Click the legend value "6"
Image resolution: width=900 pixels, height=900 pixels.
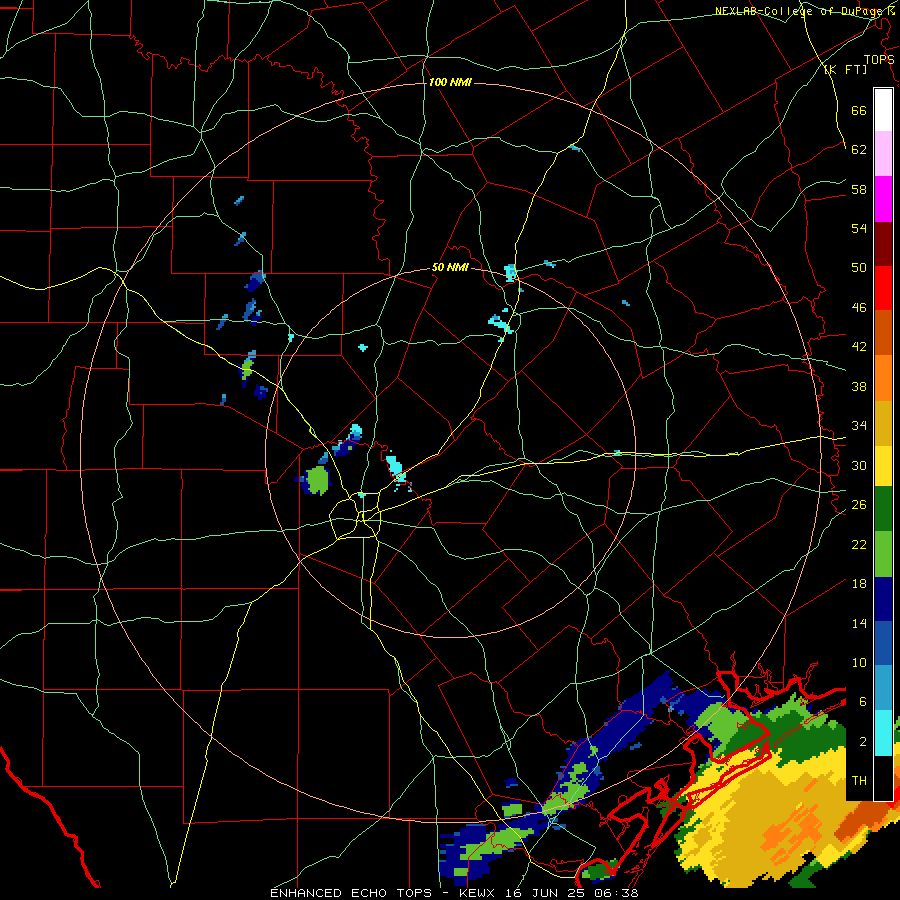click(863, 702)
